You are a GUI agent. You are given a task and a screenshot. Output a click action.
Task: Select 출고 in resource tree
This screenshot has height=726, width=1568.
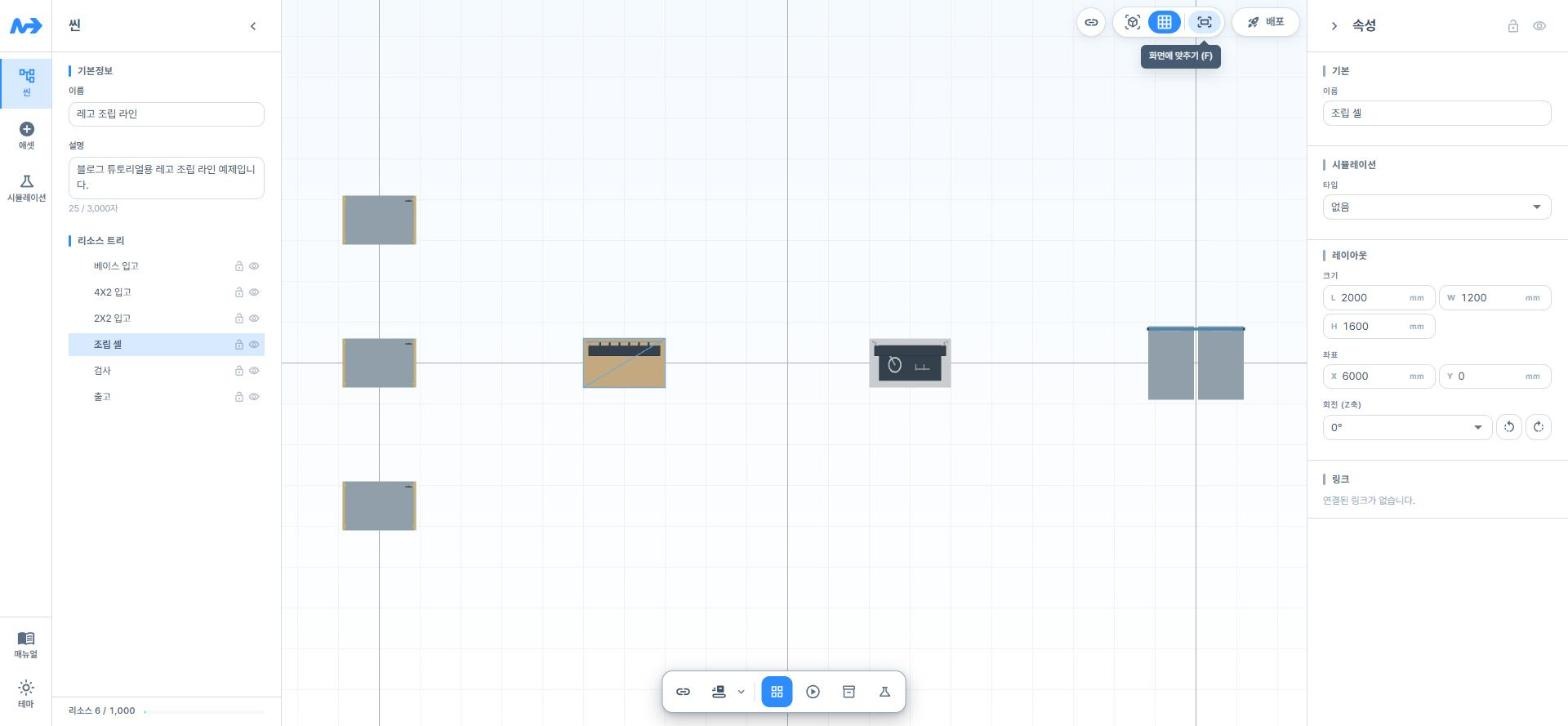166,396
